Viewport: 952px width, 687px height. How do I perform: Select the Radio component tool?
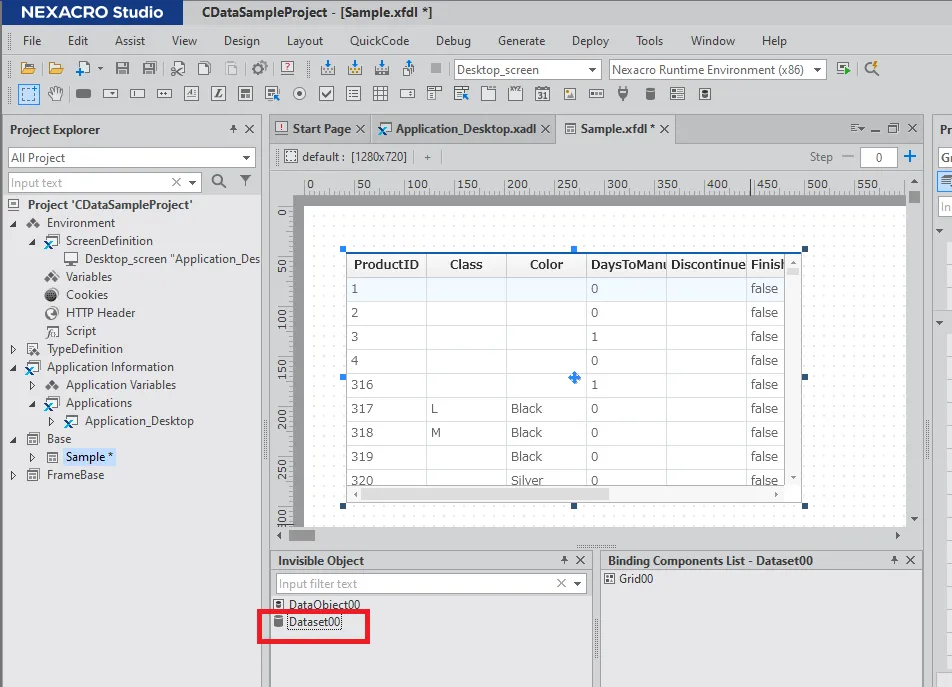299,94
